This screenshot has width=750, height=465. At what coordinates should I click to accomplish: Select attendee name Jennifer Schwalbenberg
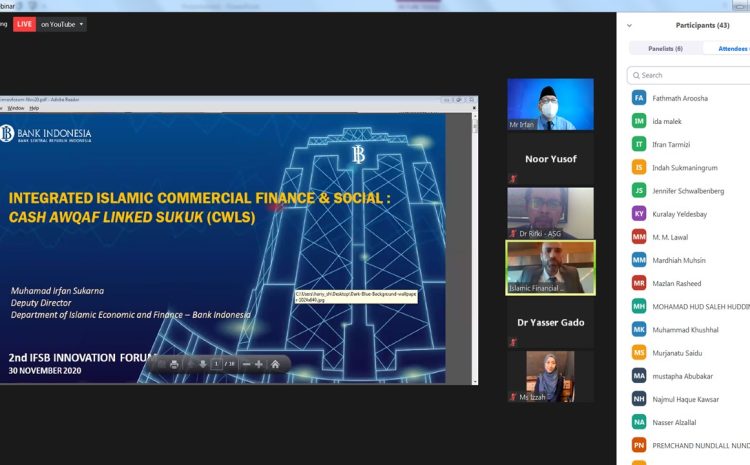(688, 191)
